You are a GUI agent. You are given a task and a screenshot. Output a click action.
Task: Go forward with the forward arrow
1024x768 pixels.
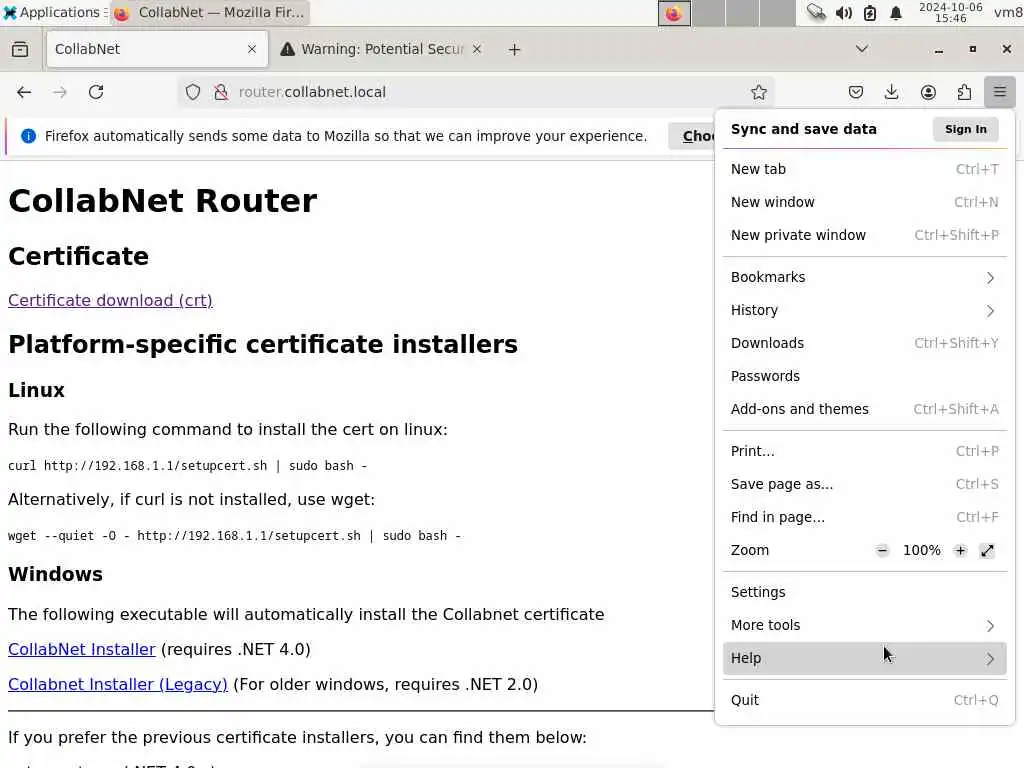click(x=59, y=92)
